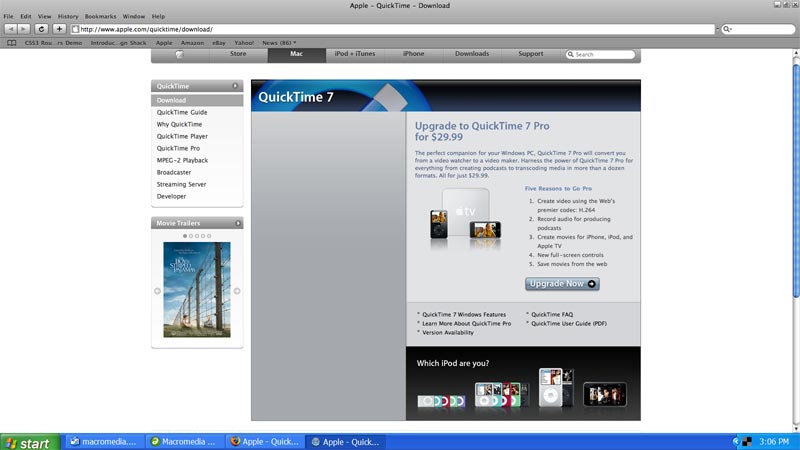Click the Yahoo! bookmark
Screen dimensions: 800x450
tap(244, 43)
